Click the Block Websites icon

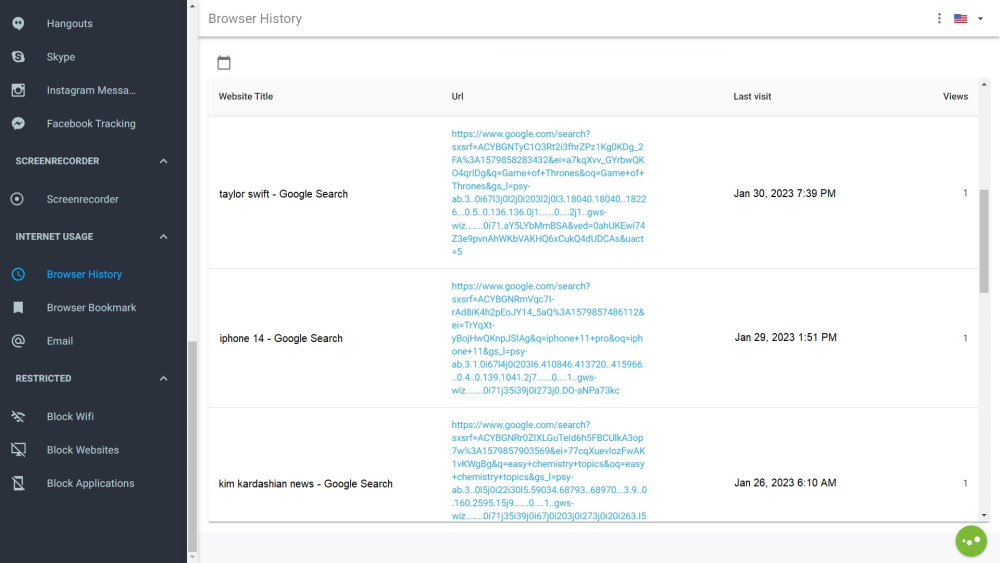click(18, 450)
